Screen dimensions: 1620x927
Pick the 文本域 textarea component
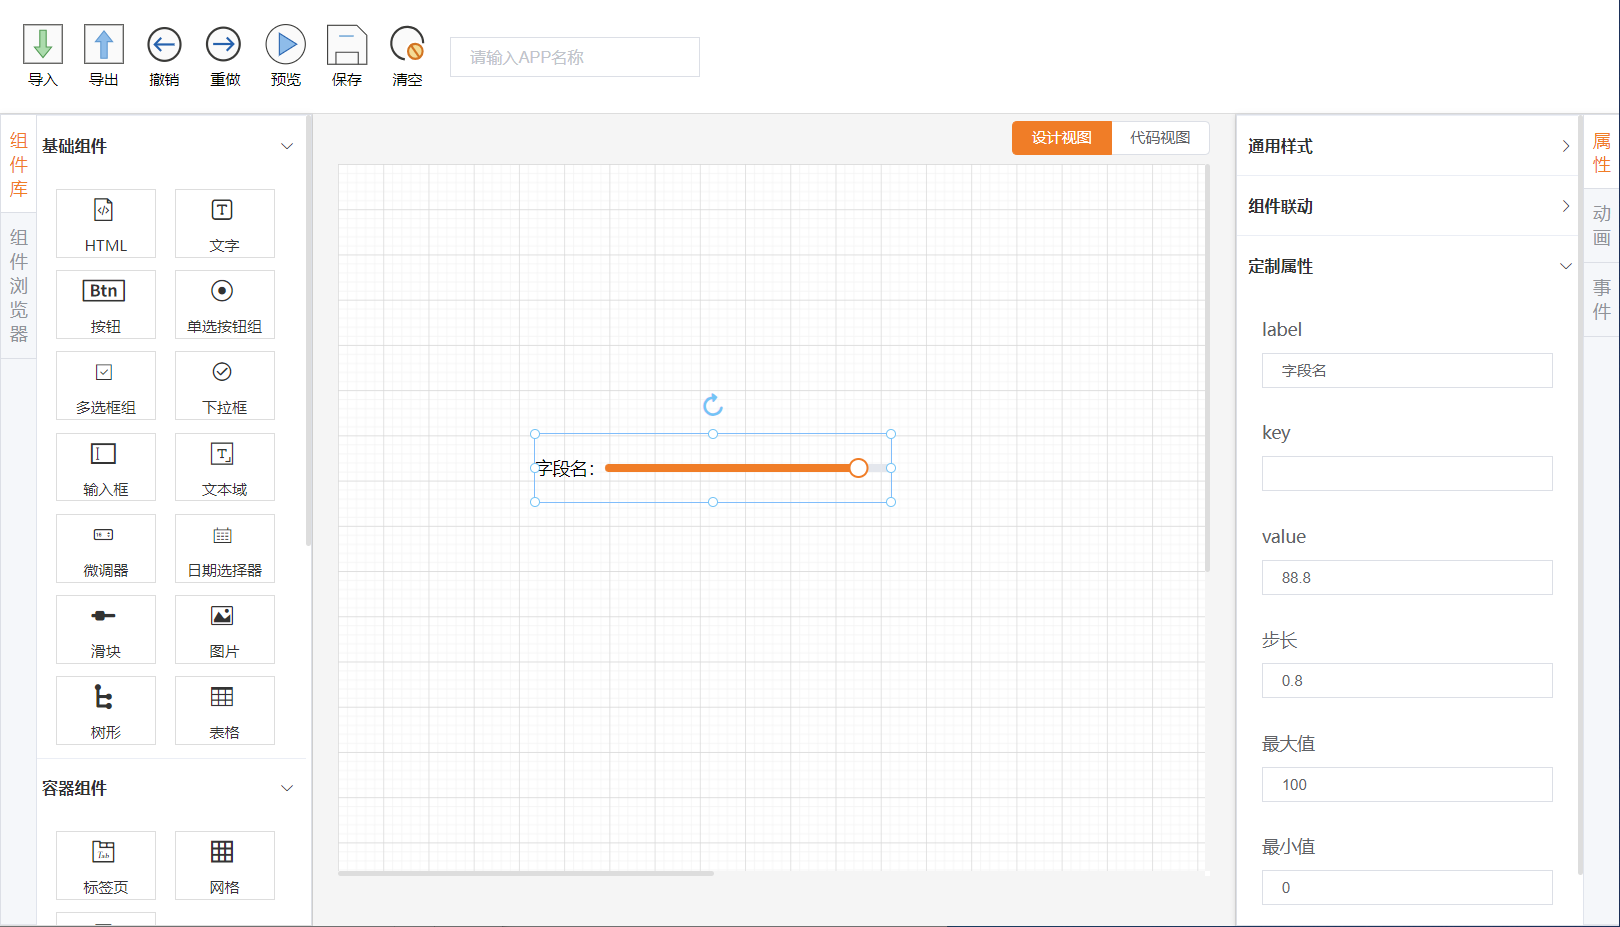(224, 467)
